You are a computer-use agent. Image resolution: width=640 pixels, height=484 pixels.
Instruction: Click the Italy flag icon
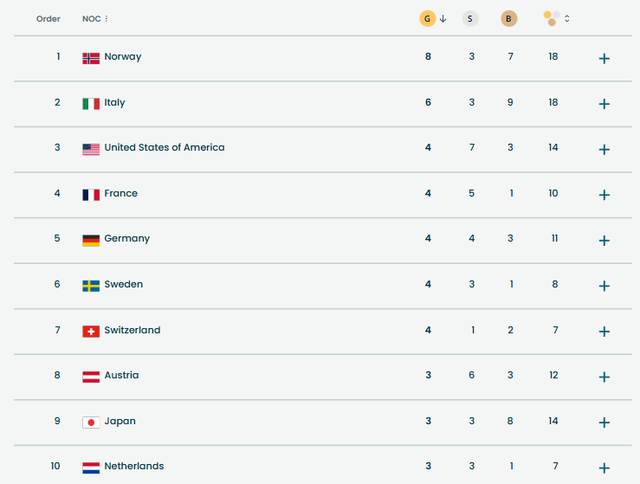(91, 103)
